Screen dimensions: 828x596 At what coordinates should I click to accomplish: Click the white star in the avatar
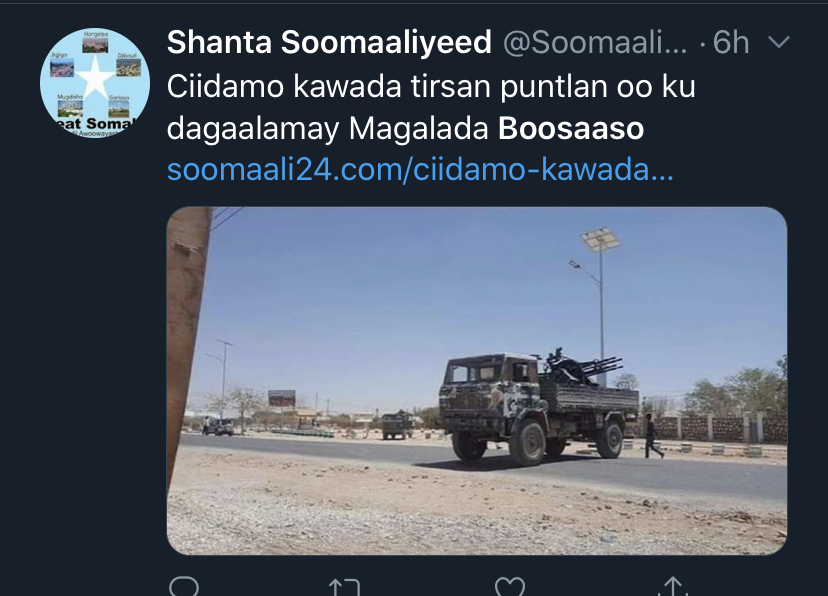(x=95, y=78)
